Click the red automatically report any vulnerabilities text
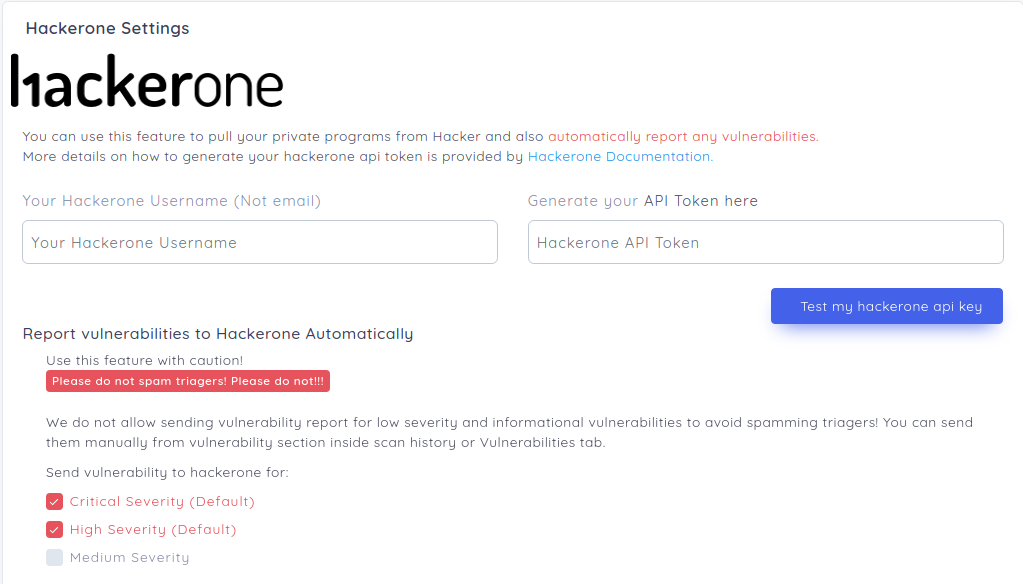The width and height of the screenshot is (1023, 584). [x=682, y=136]
